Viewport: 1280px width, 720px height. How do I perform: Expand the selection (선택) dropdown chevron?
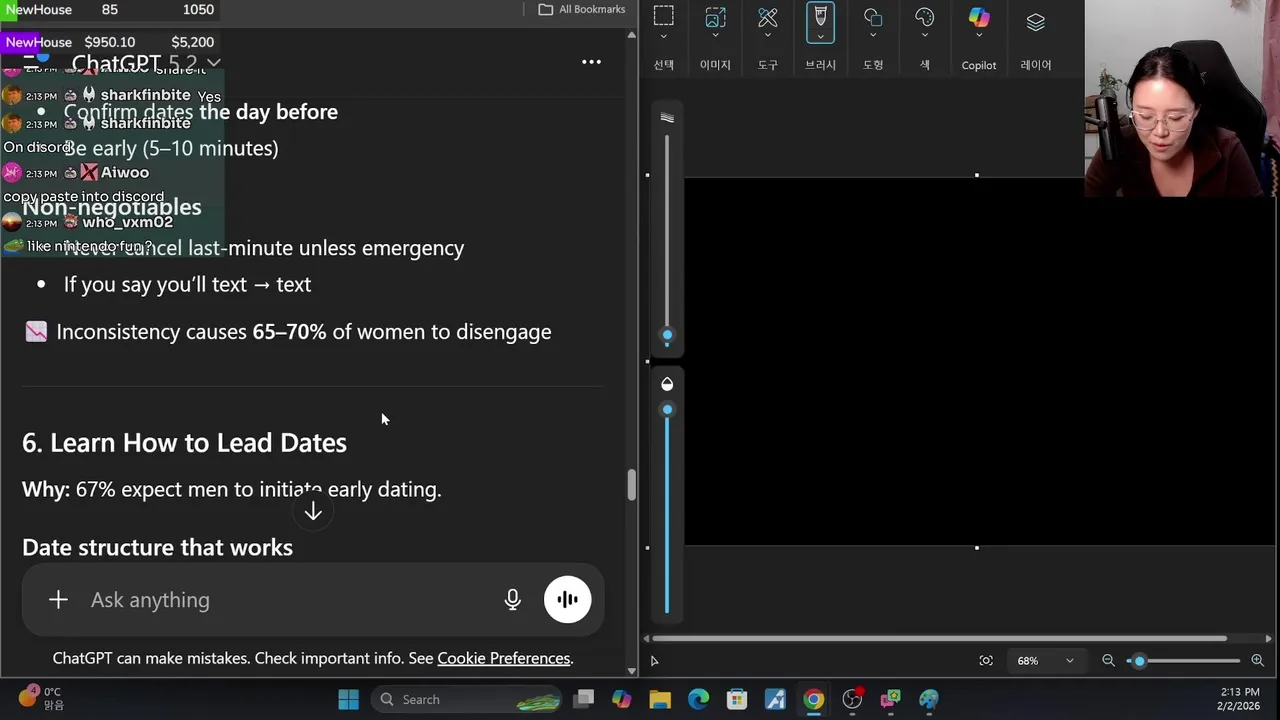click(663, 37)
